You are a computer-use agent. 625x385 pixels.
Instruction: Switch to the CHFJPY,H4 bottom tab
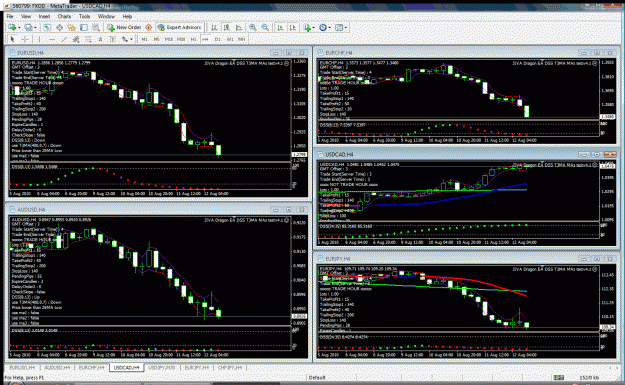pos(230,367)
